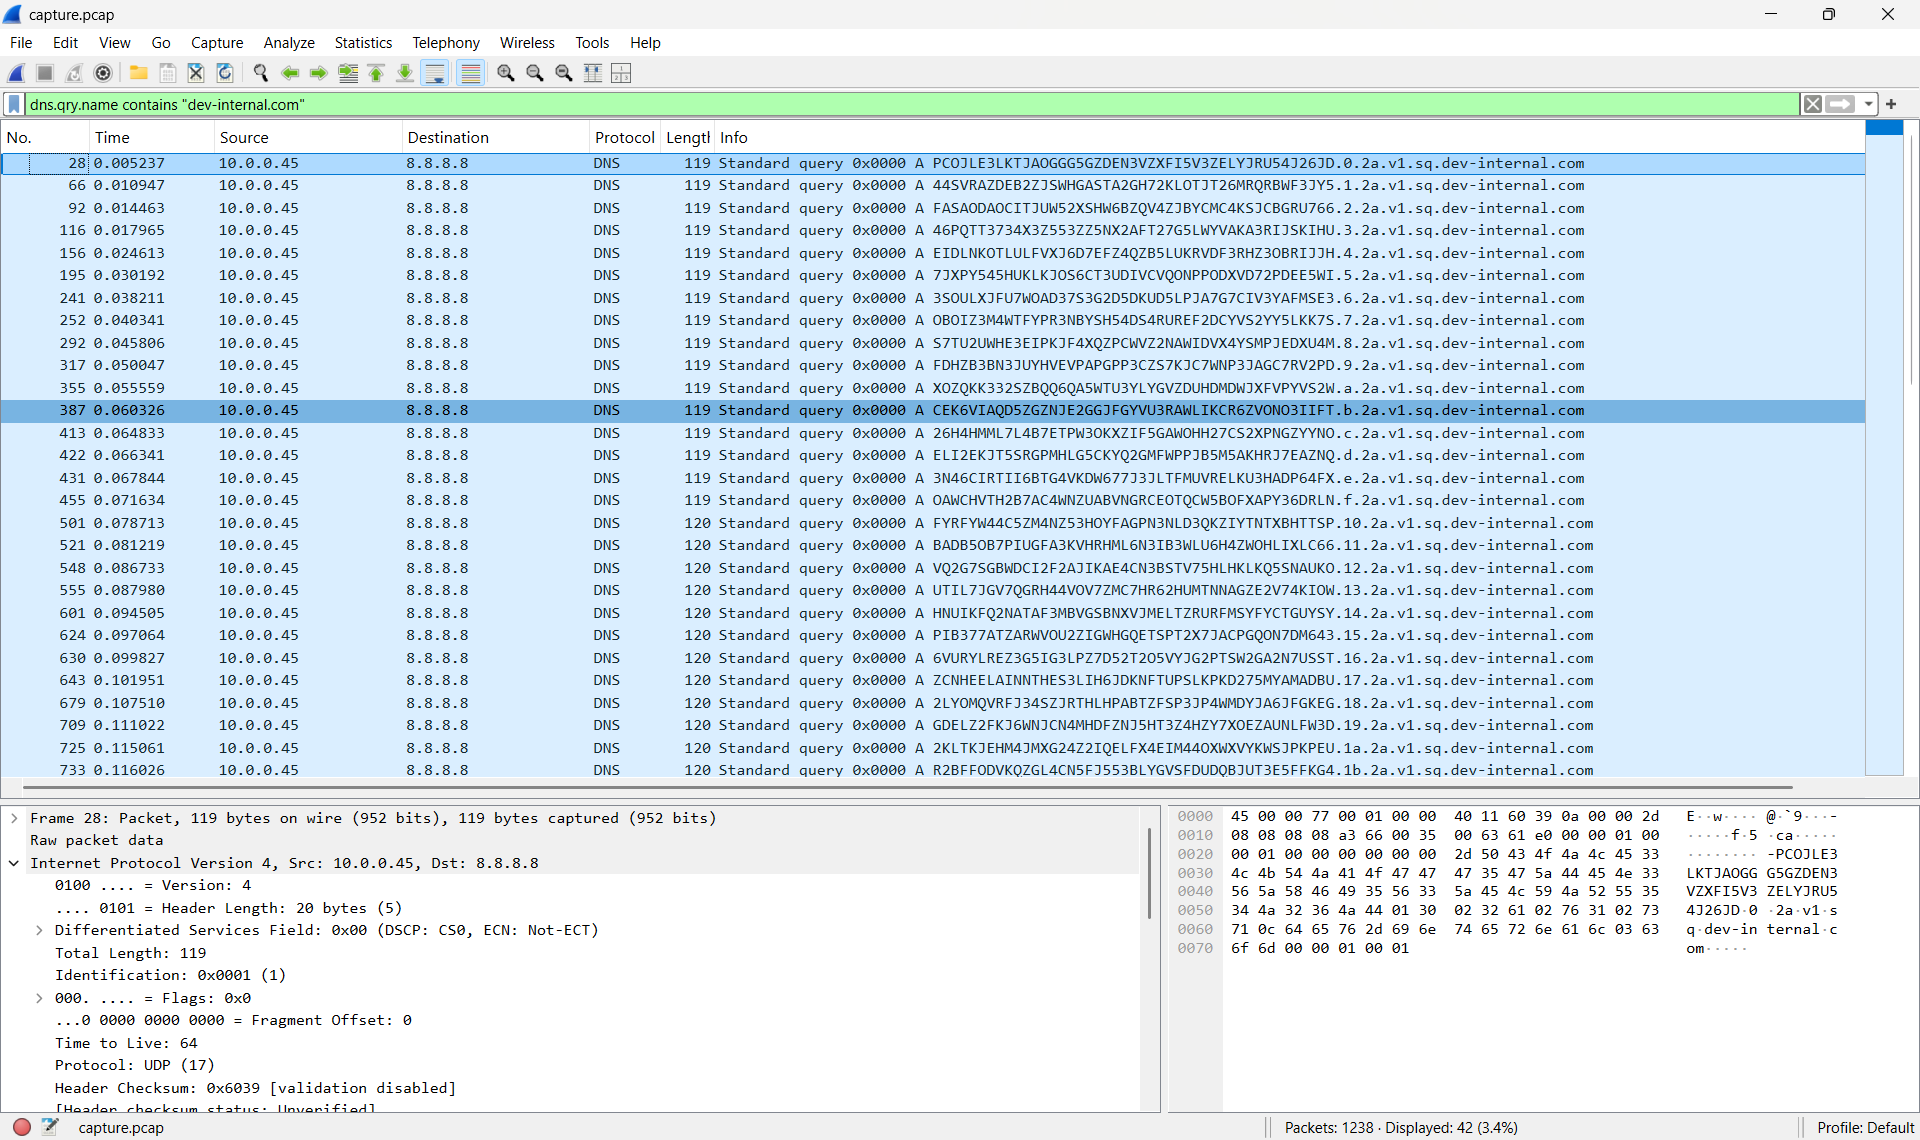Save this capture file

(168, 73)
